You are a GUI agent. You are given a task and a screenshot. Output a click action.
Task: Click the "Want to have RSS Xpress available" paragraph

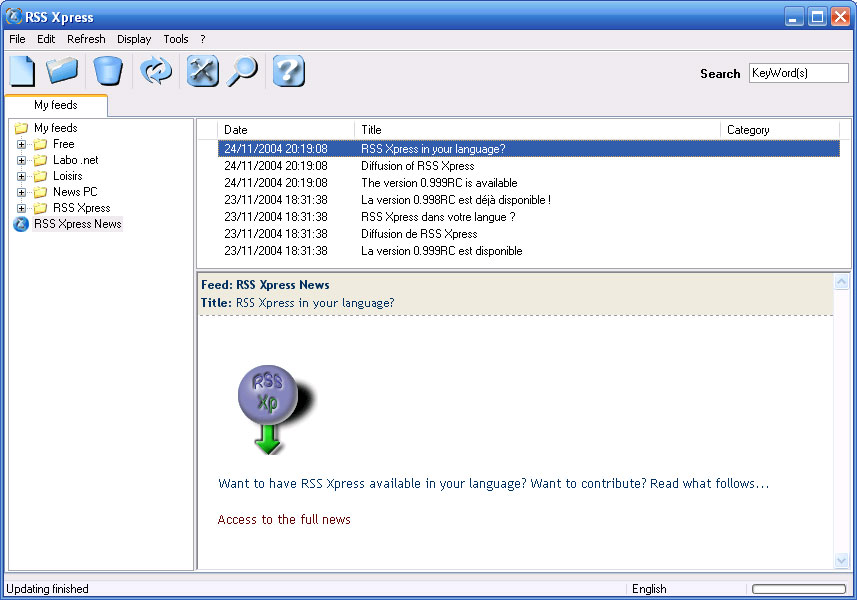(x=494, y=484)
